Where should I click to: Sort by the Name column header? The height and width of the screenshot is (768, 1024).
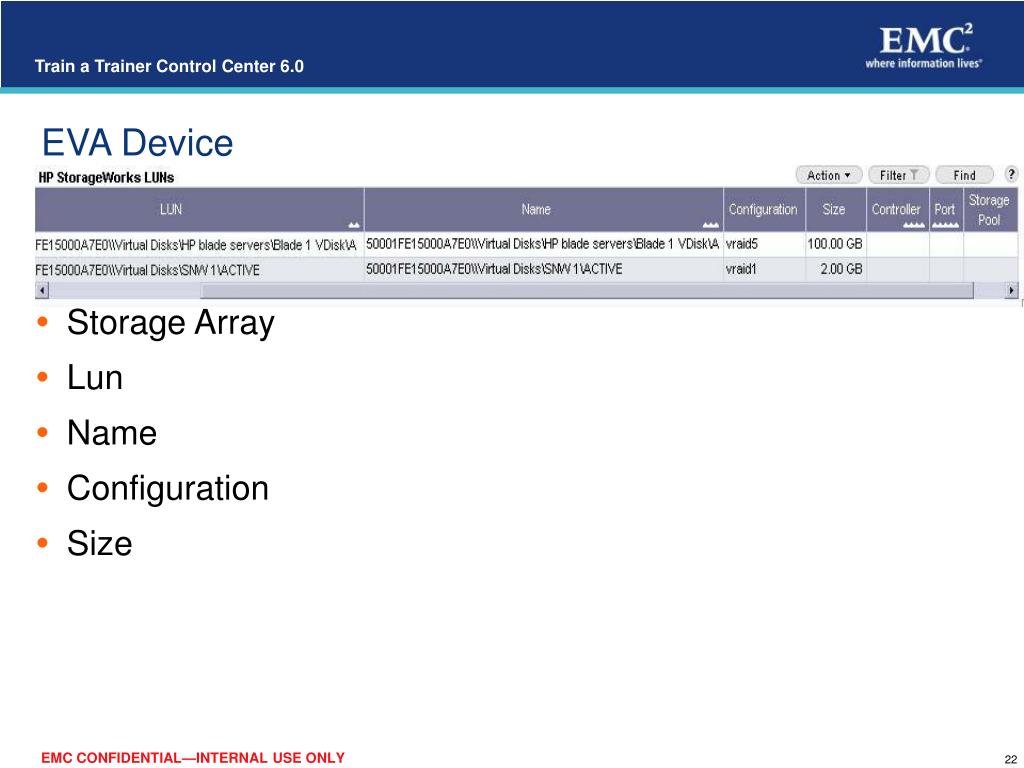coord(543,210)
